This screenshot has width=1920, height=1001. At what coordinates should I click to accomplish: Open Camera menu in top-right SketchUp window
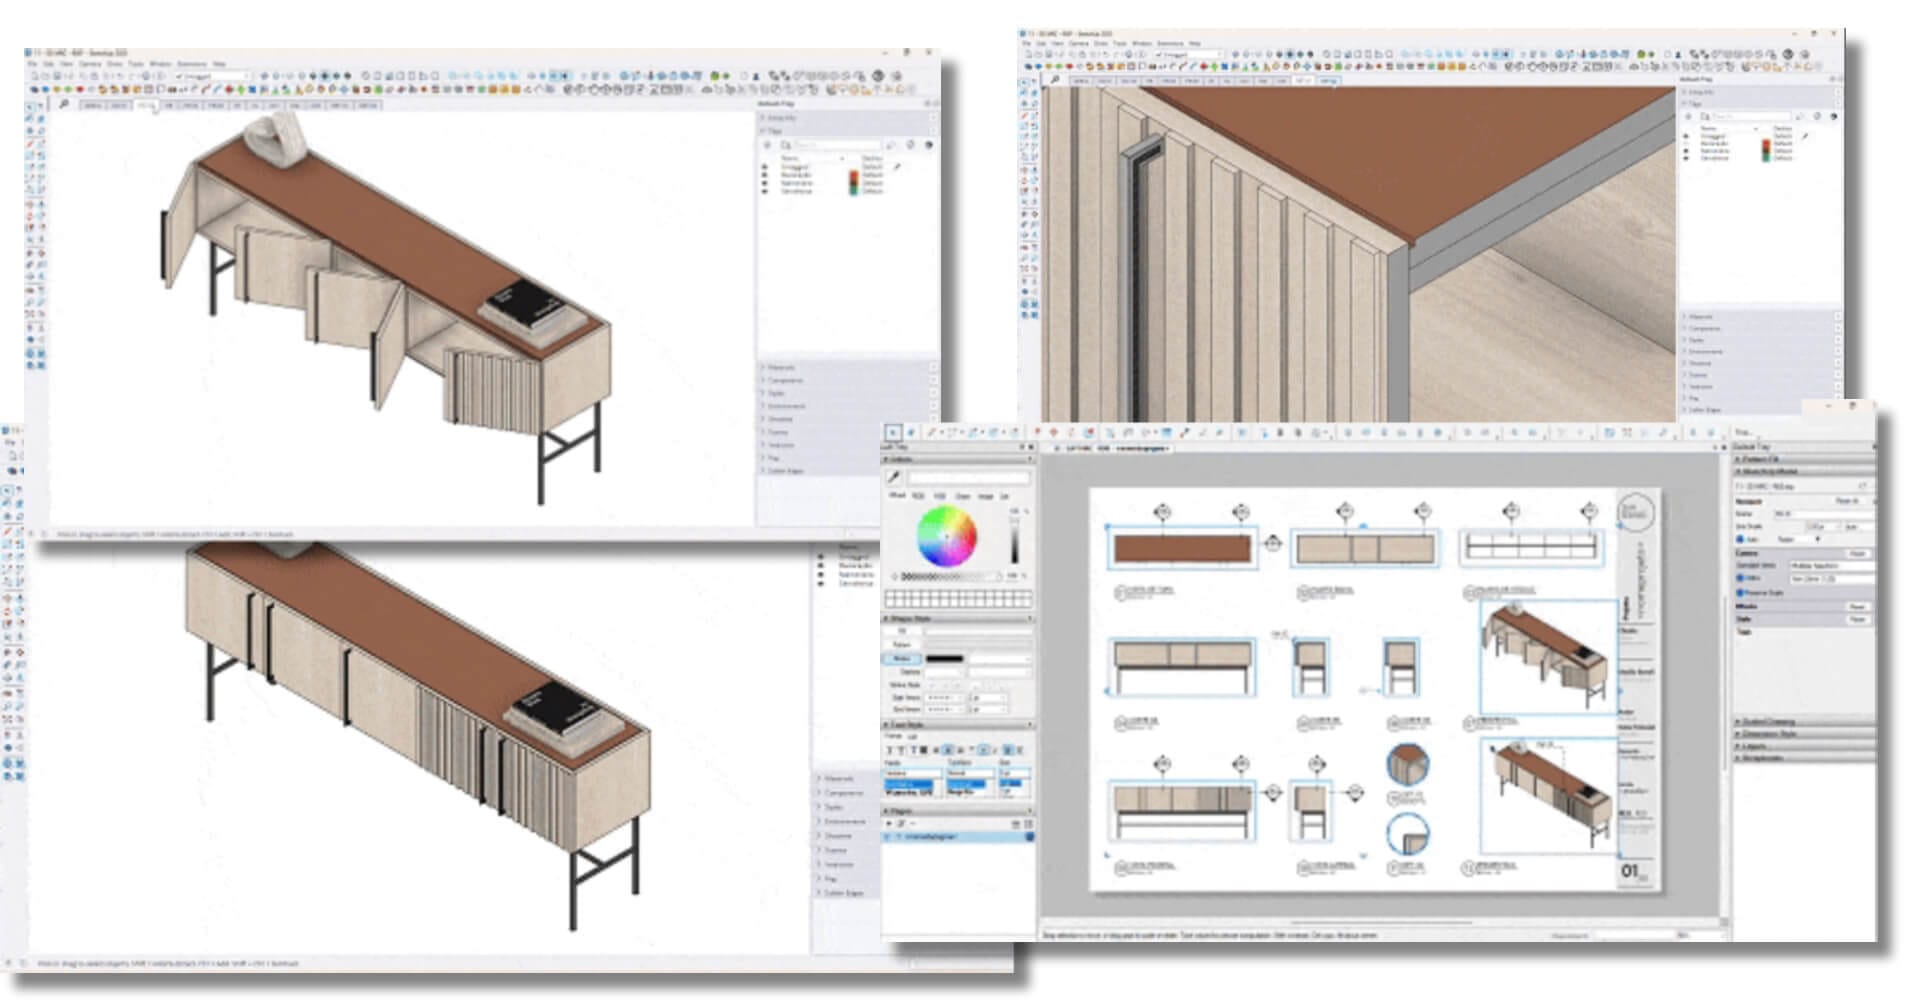click(1078, 44)
